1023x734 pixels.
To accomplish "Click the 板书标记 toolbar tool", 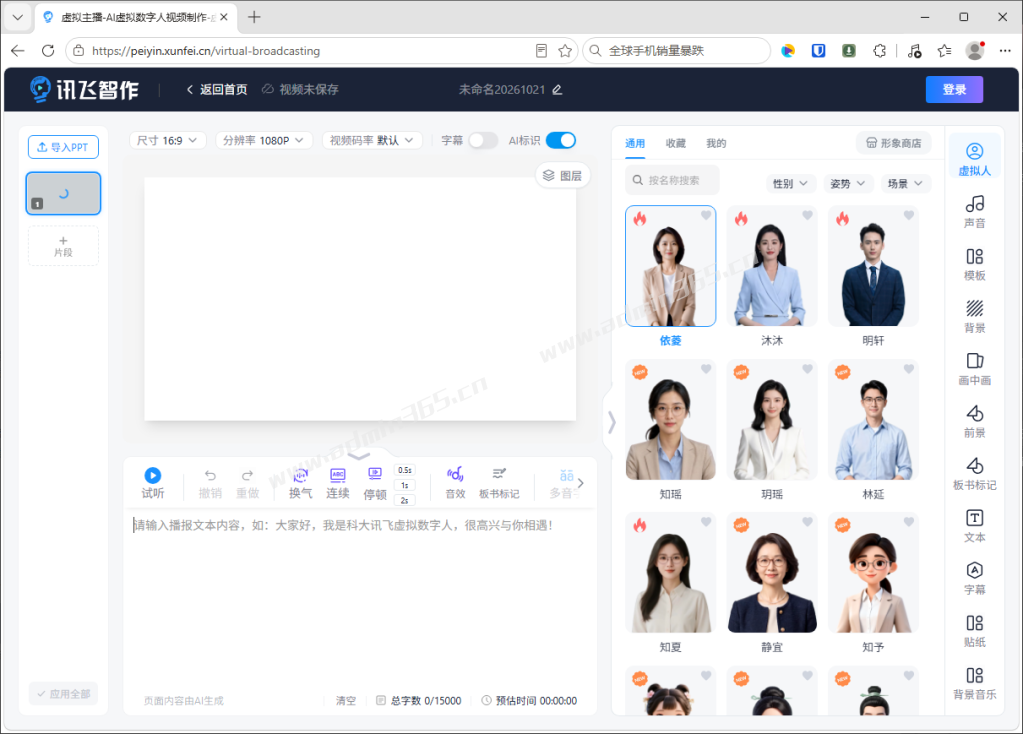I will (x=499, y=483).
